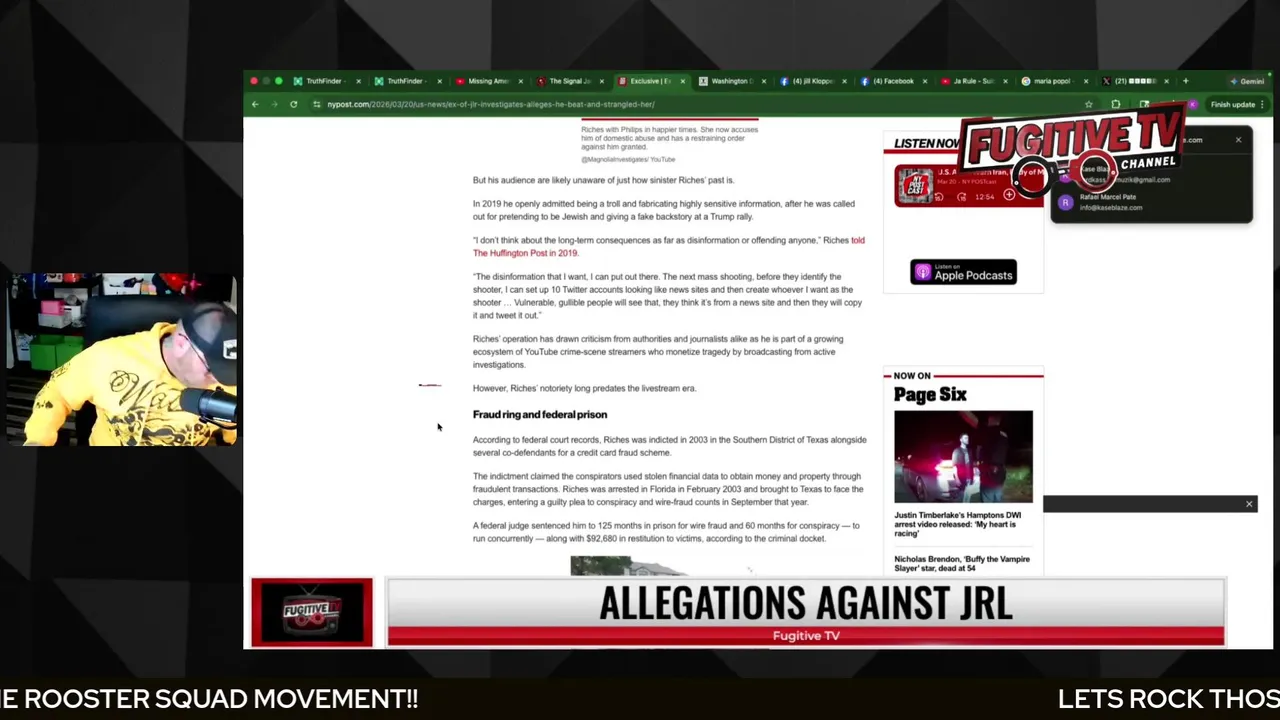This screenshot has height=720, width=1280.
Task: Select the Rafael Marcel Pate account
Action: pos(1150,202)
